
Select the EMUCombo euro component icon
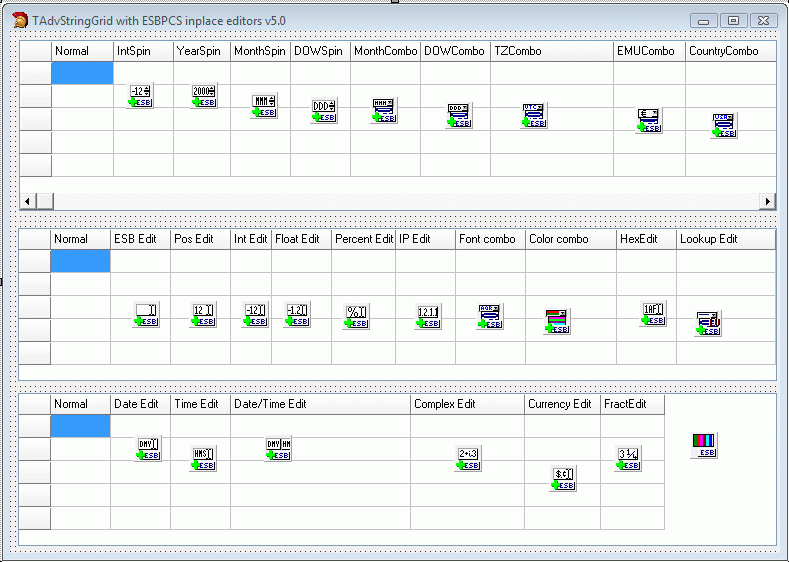point(649,121)
